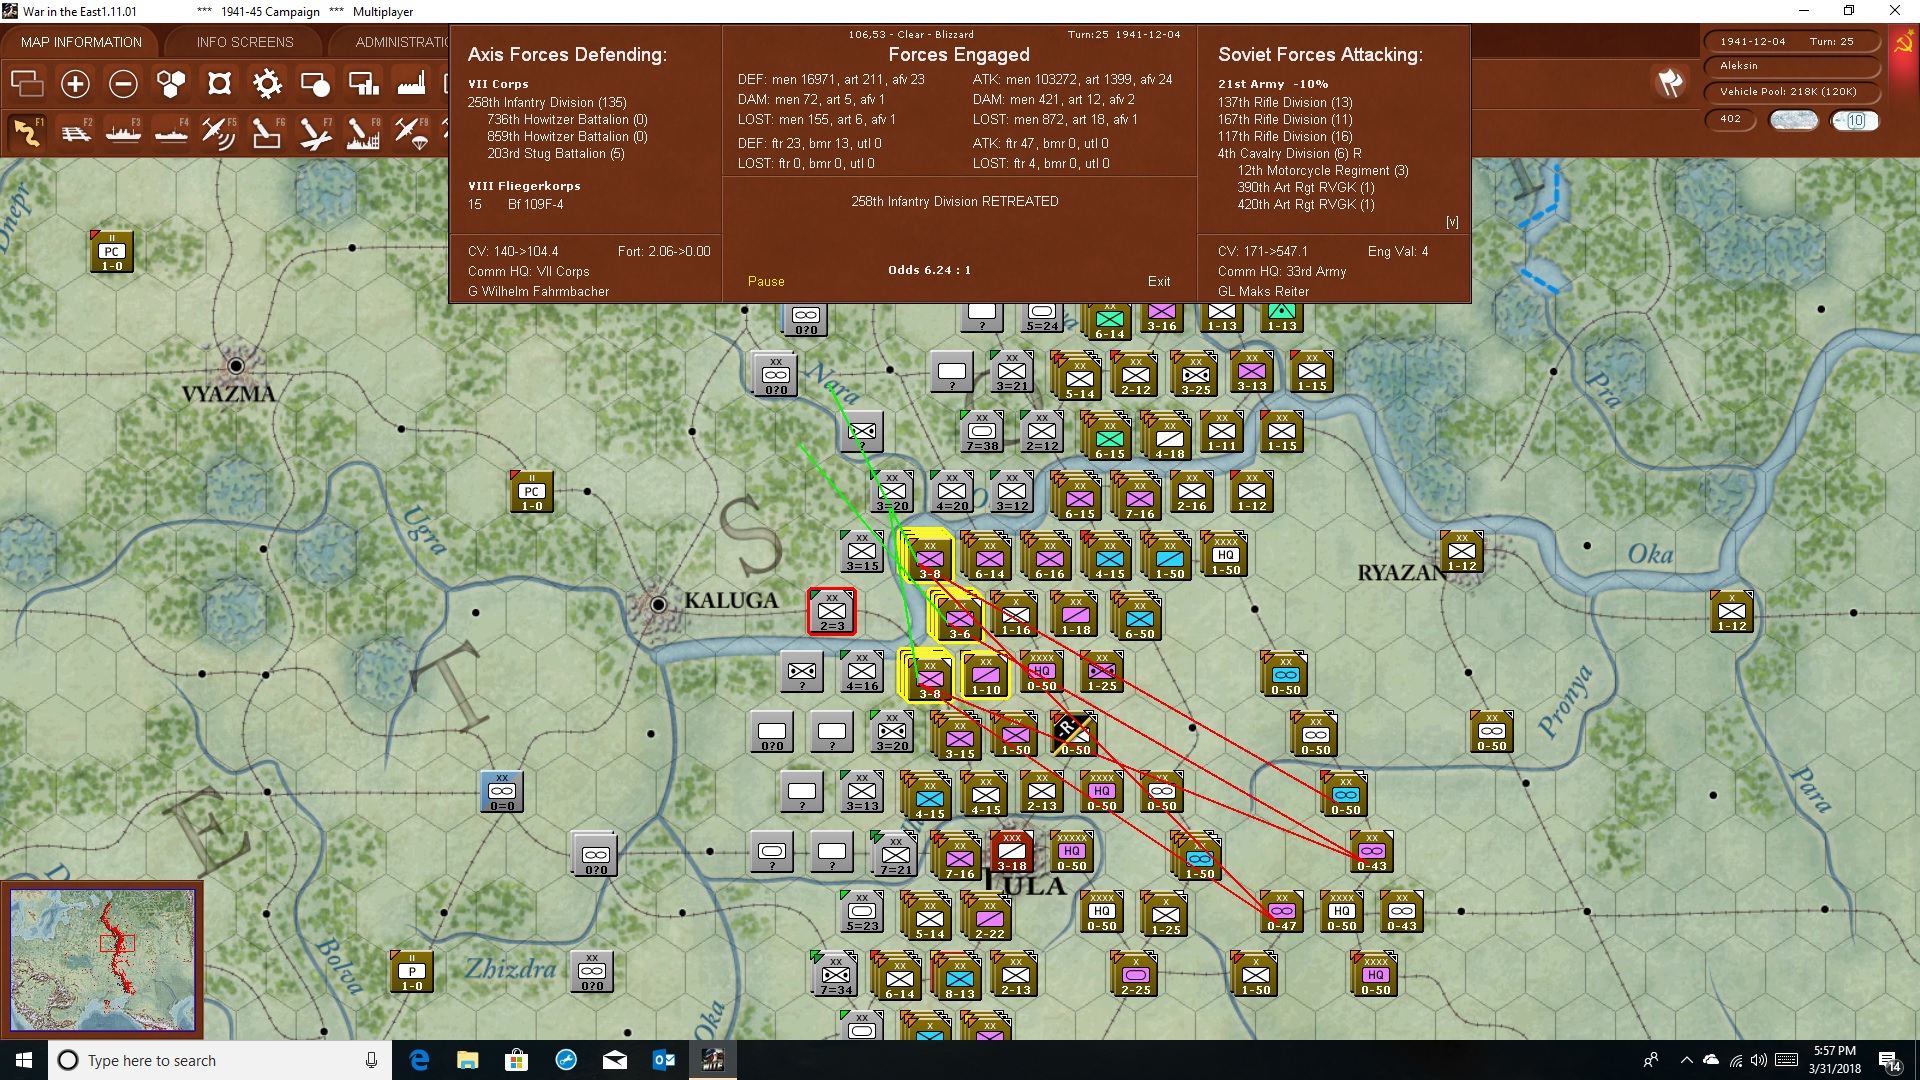Switch to the INFO SCREENS tab
This screenshot has height=1080, width=1920.
(245, 42)
